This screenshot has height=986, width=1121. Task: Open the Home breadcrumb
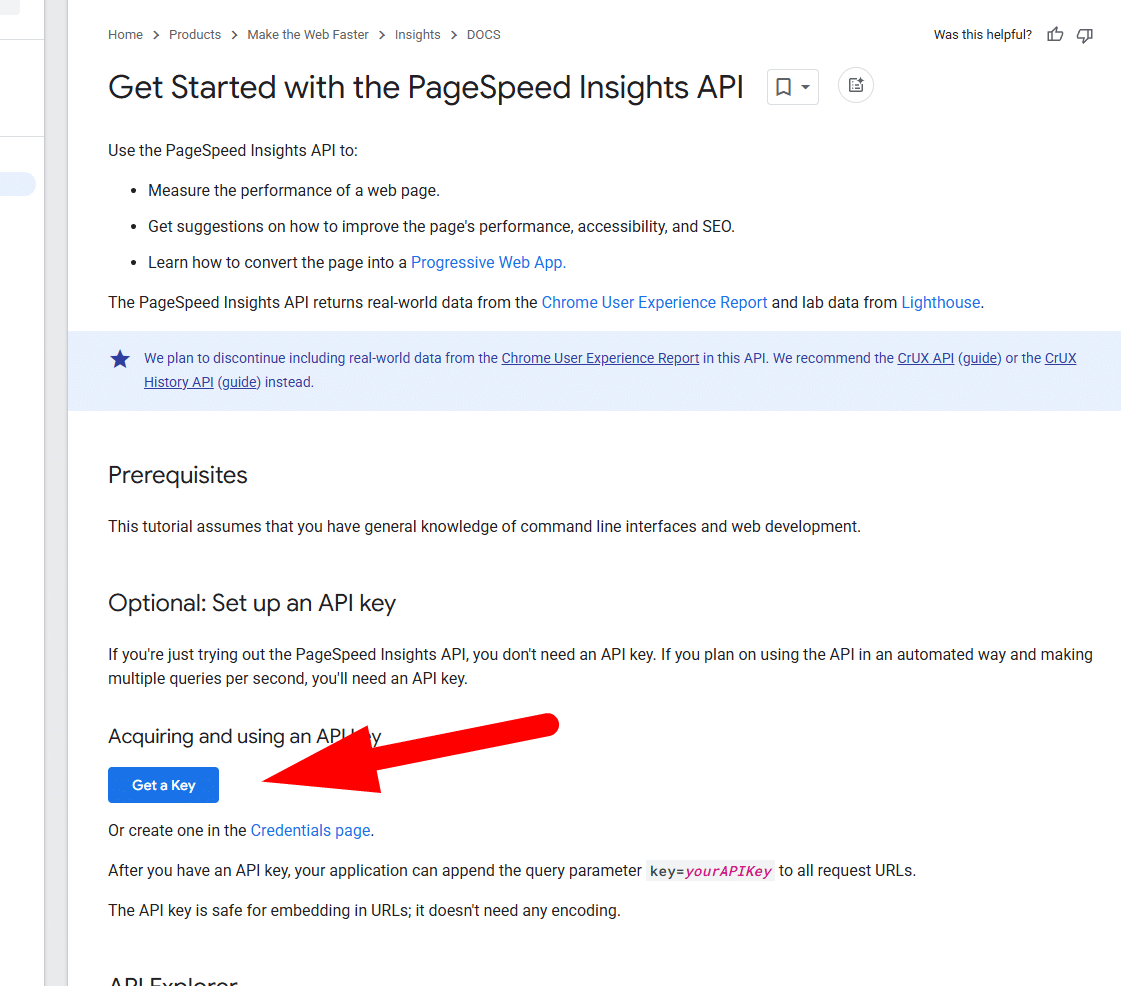(x=125, y=35)
